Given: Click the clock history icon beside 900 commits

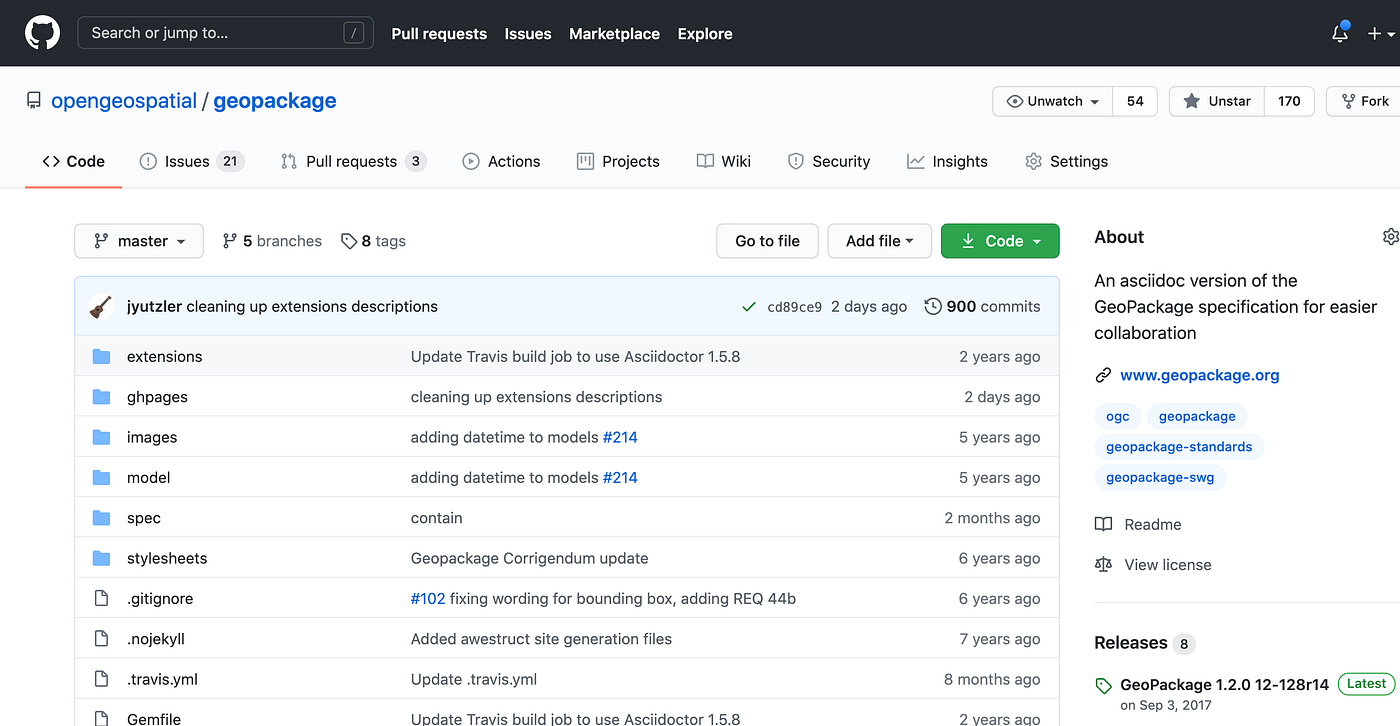Looking at the screenshot, I should click(x=933, y=307).
